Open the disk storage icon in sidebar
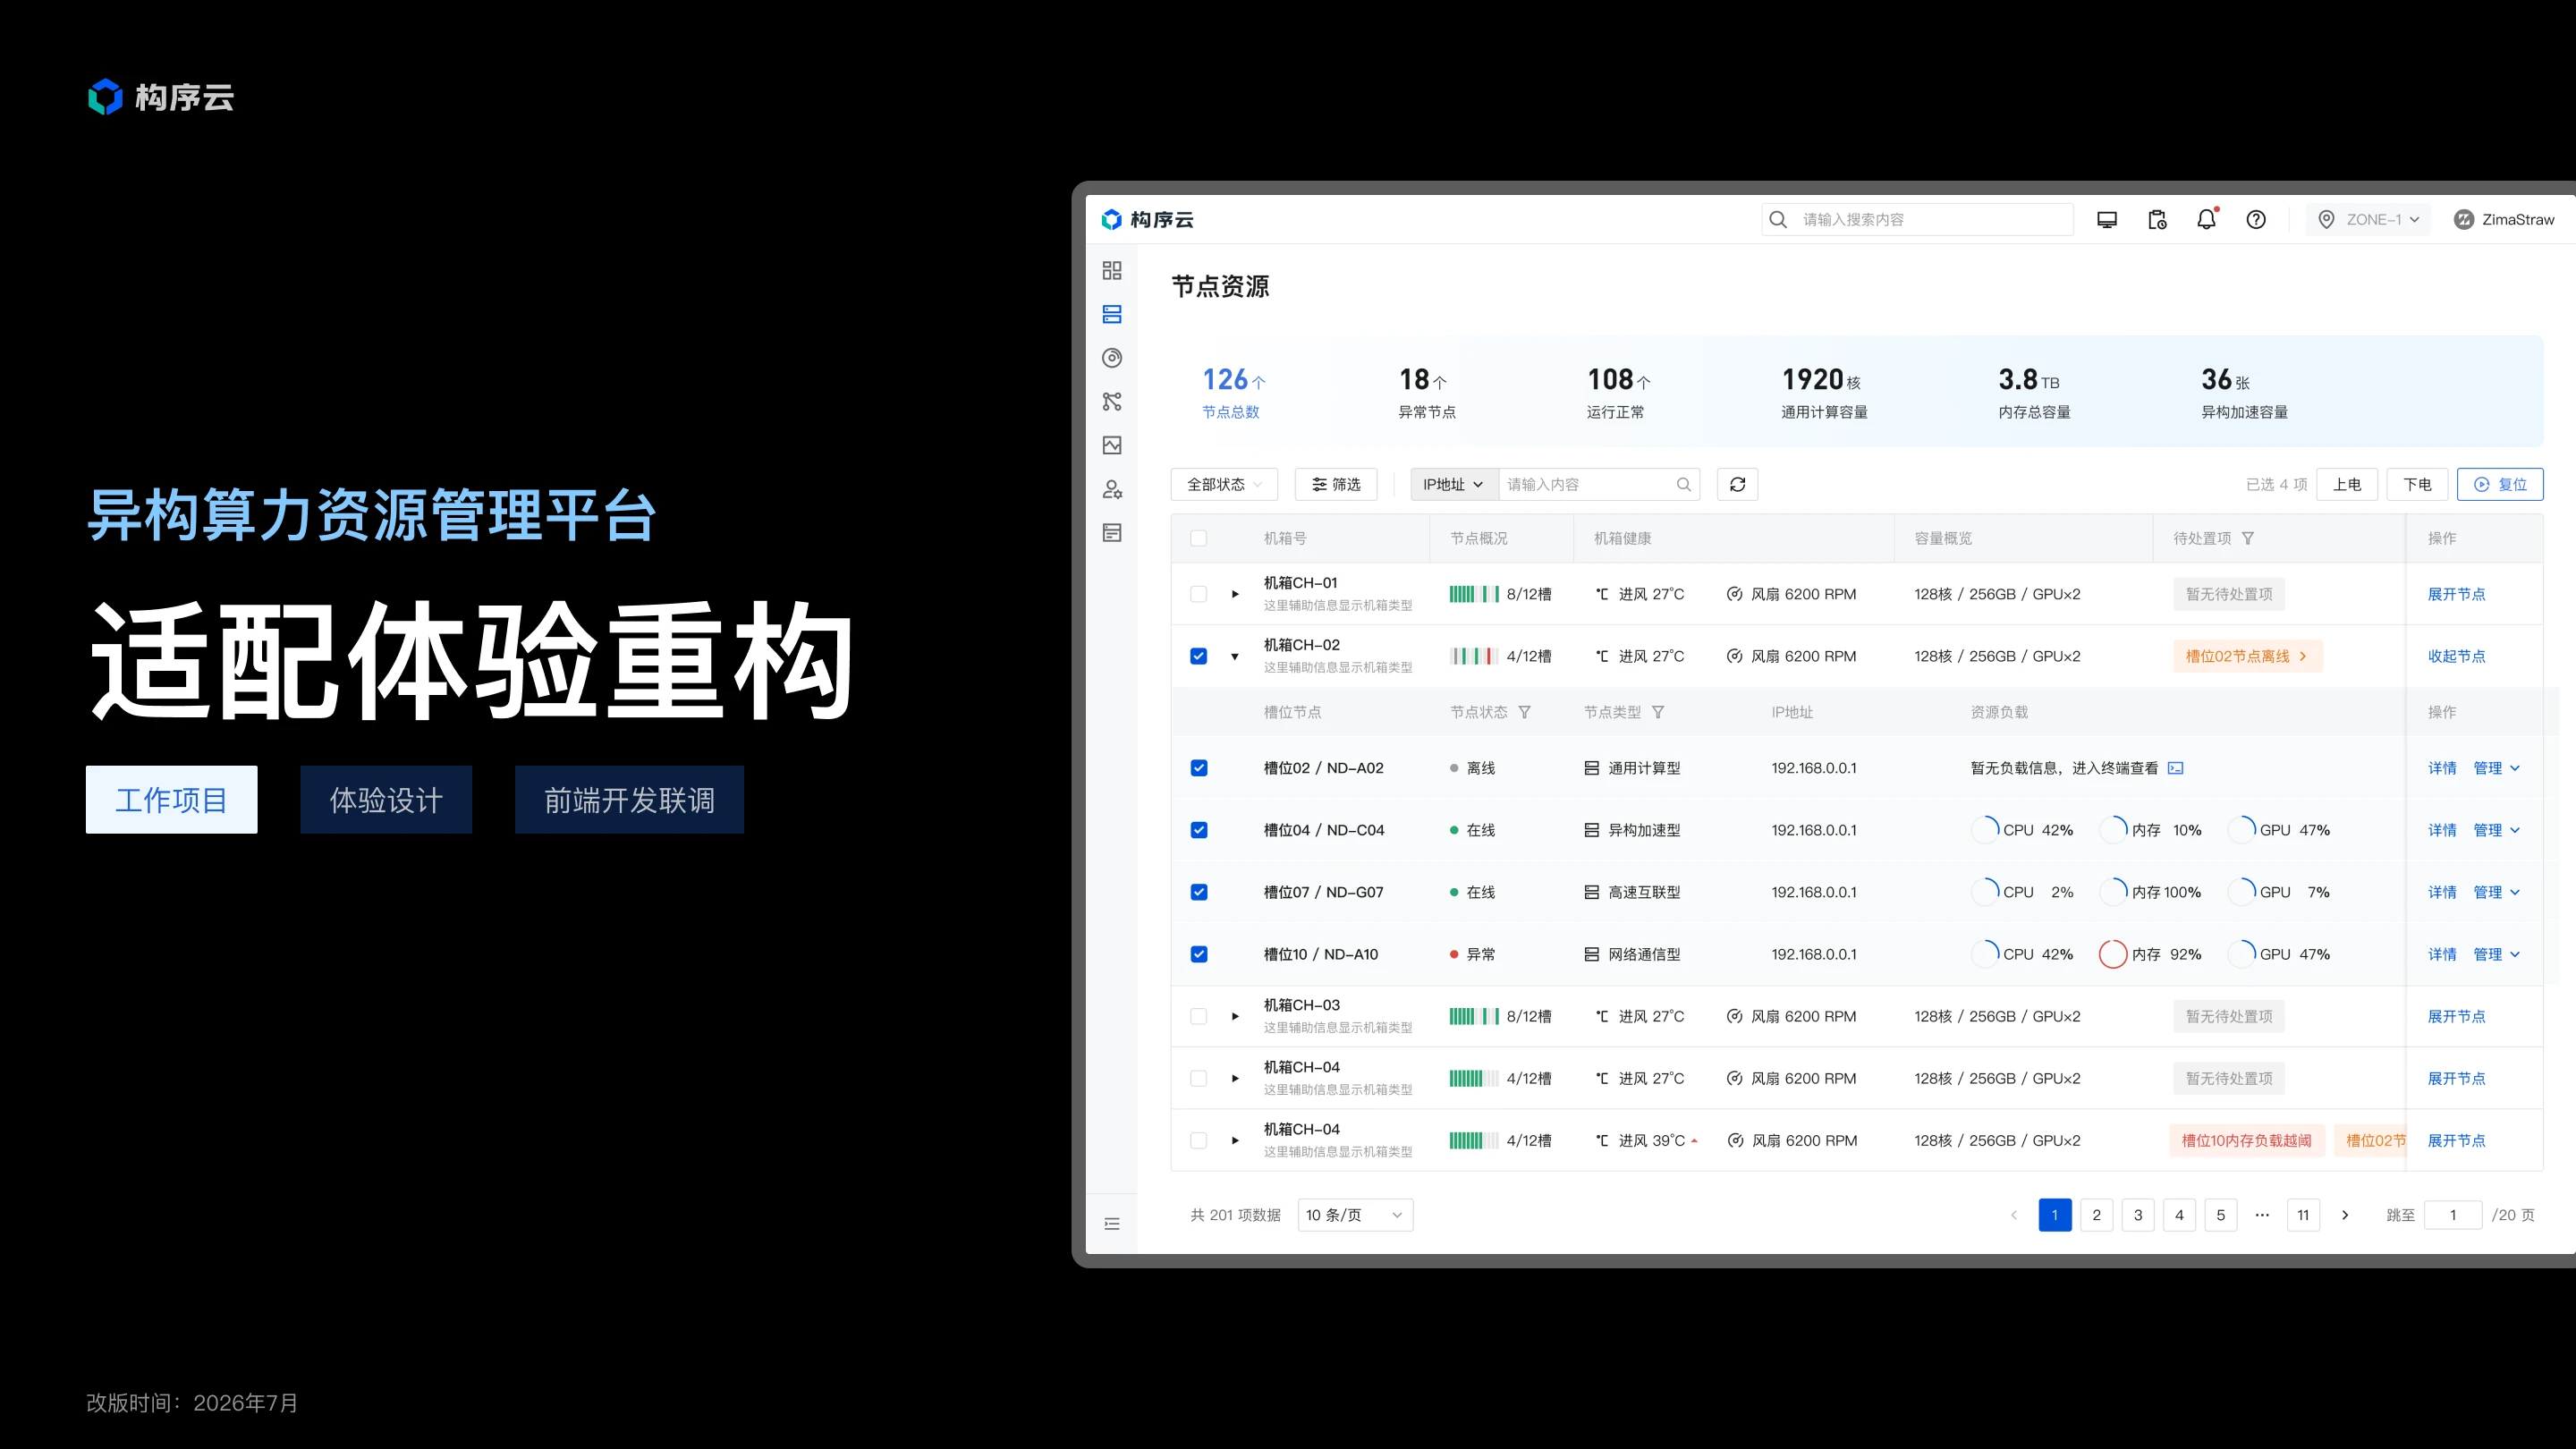2576x1449 pixels. 1112,358
